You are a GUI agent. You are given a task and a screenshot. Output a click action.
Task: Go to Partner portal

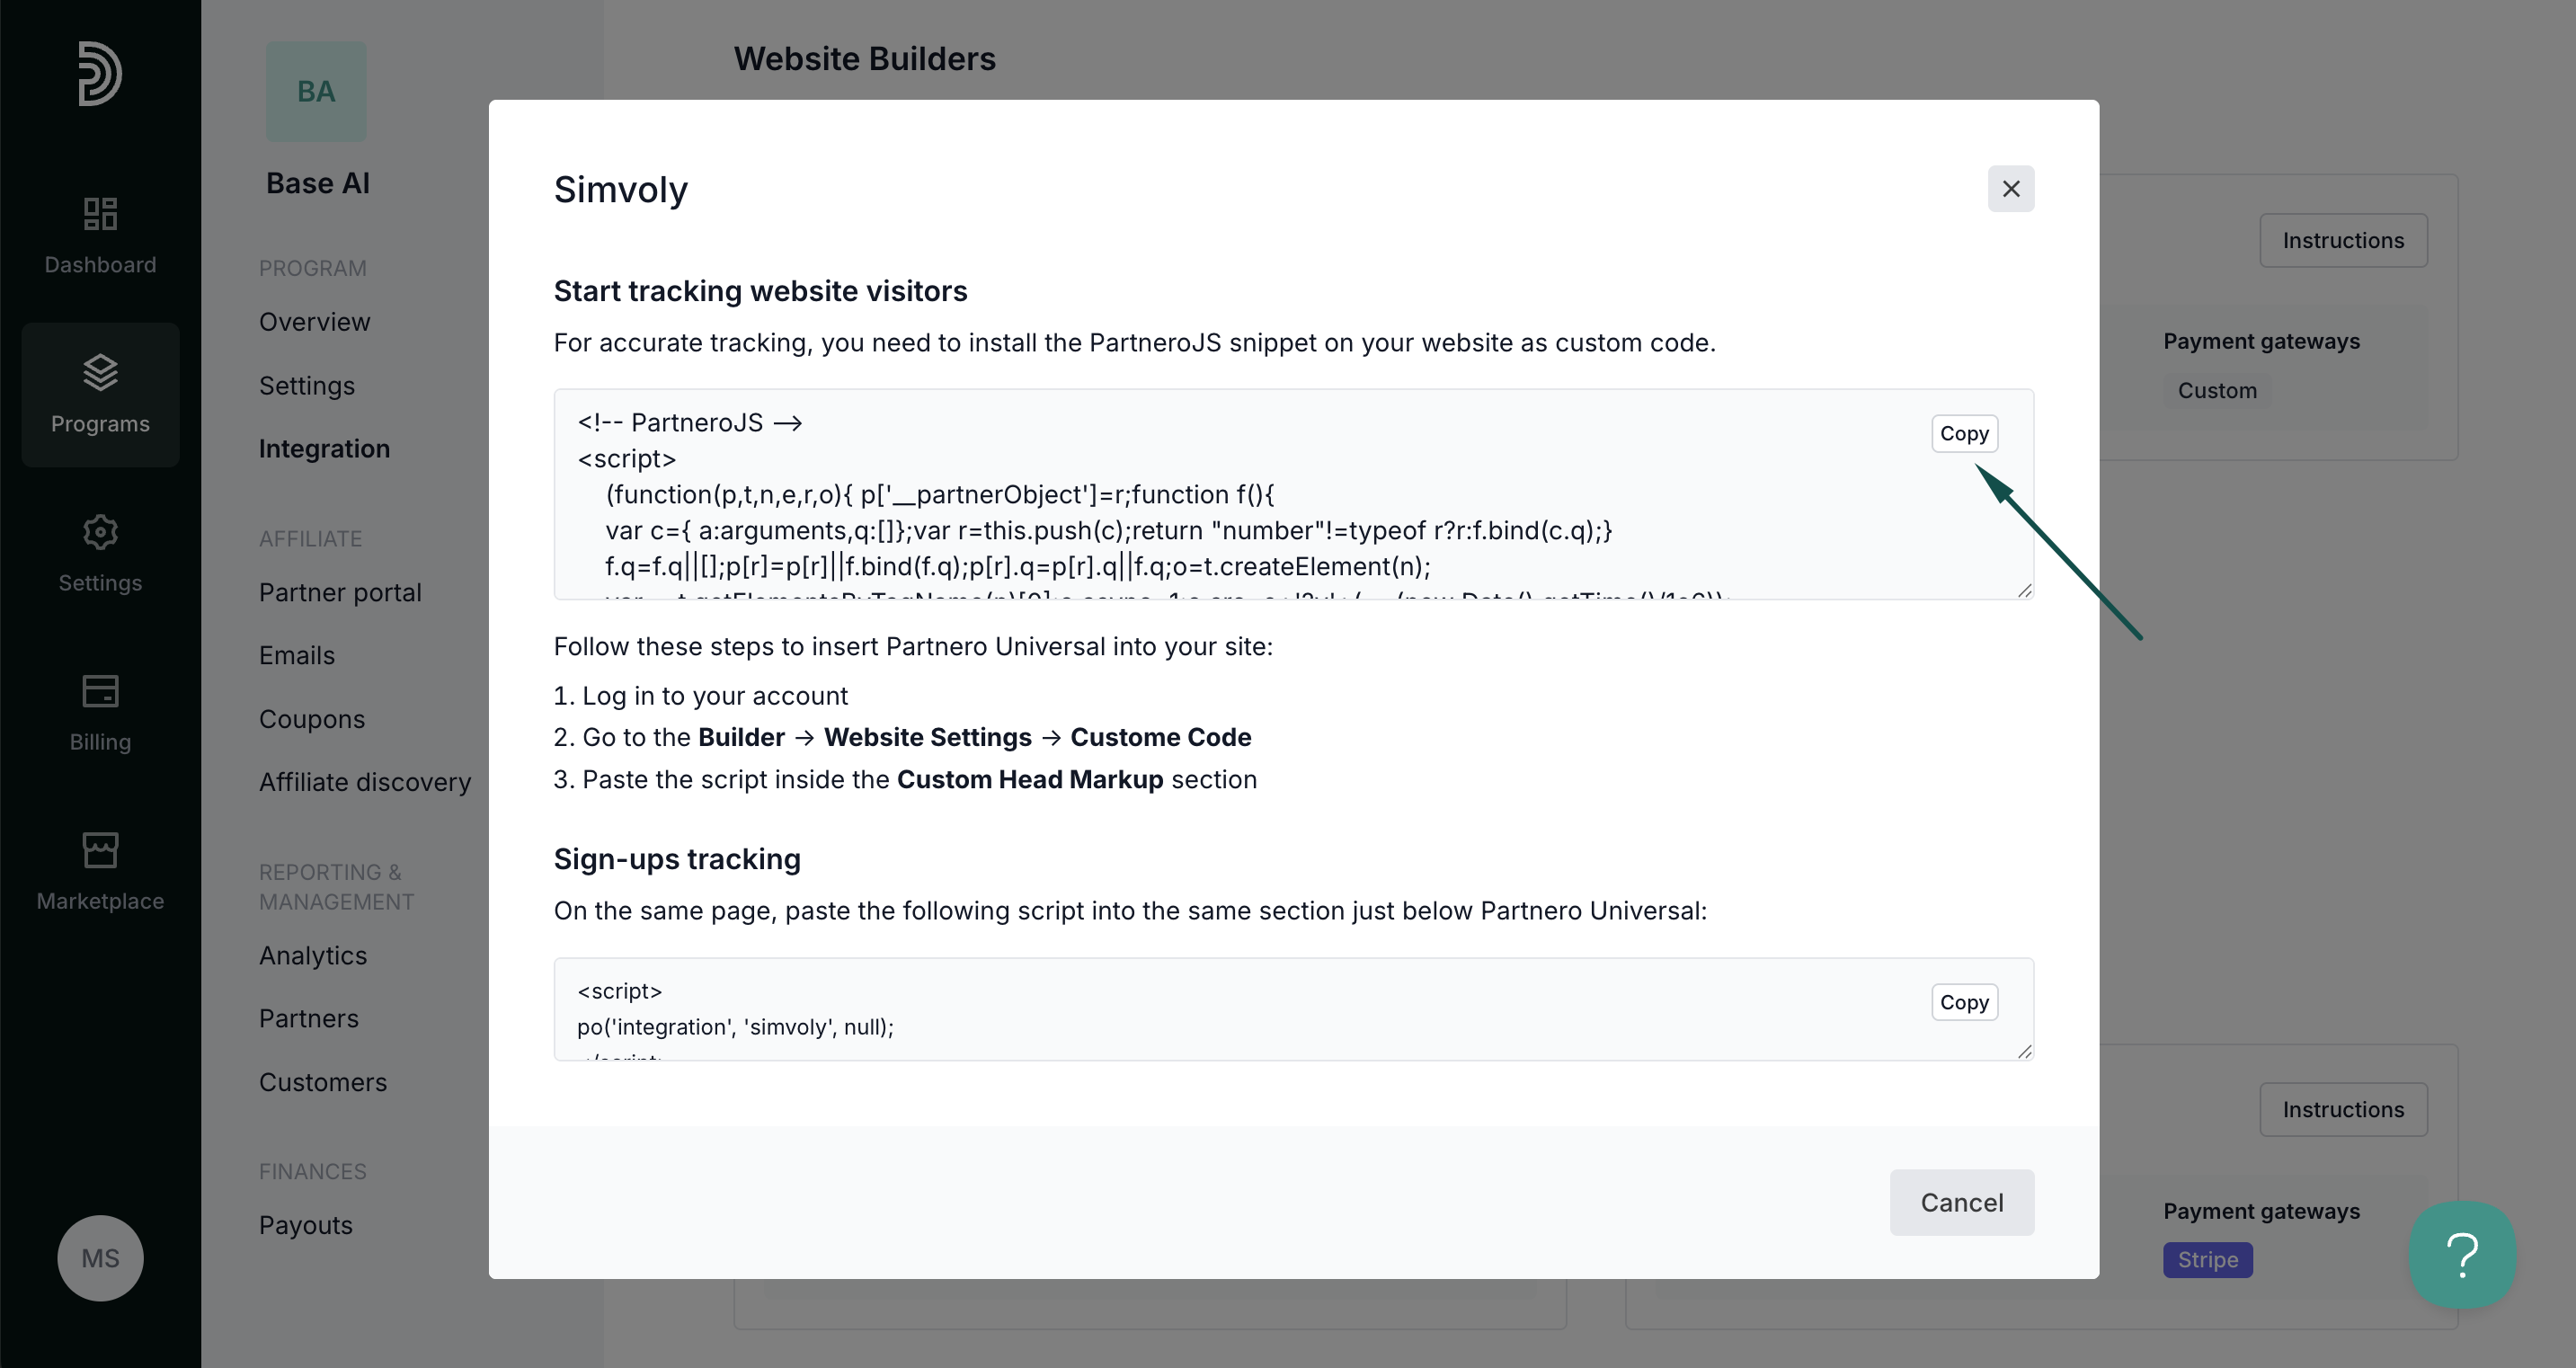340,593
